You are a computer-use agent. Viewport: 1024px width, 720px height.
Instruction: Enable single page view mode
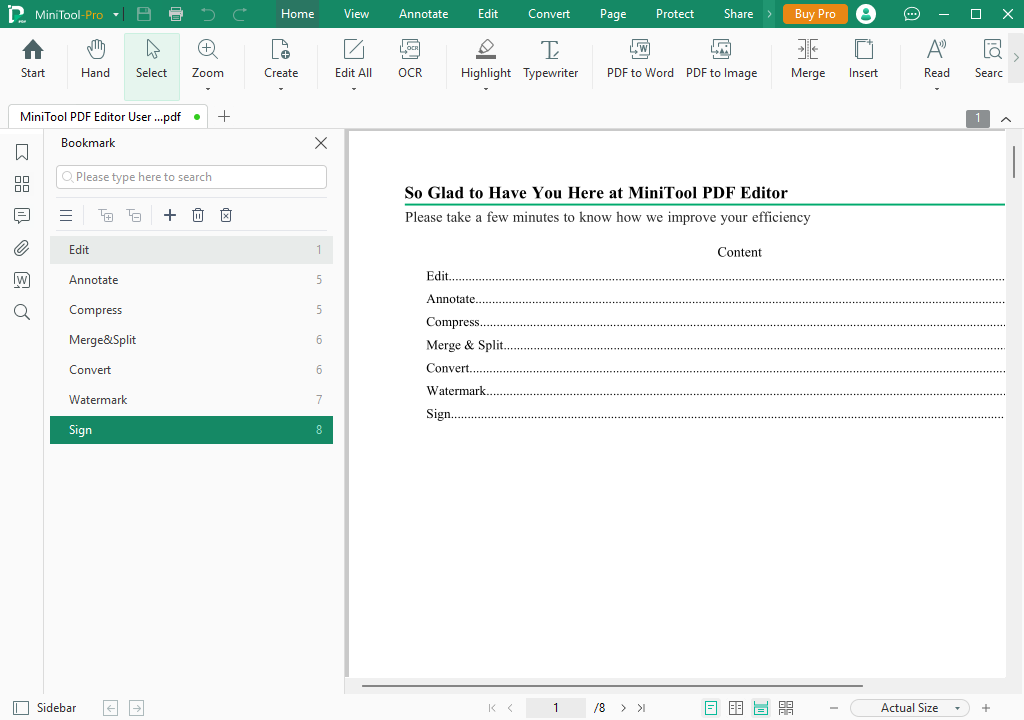click(711, 708)
